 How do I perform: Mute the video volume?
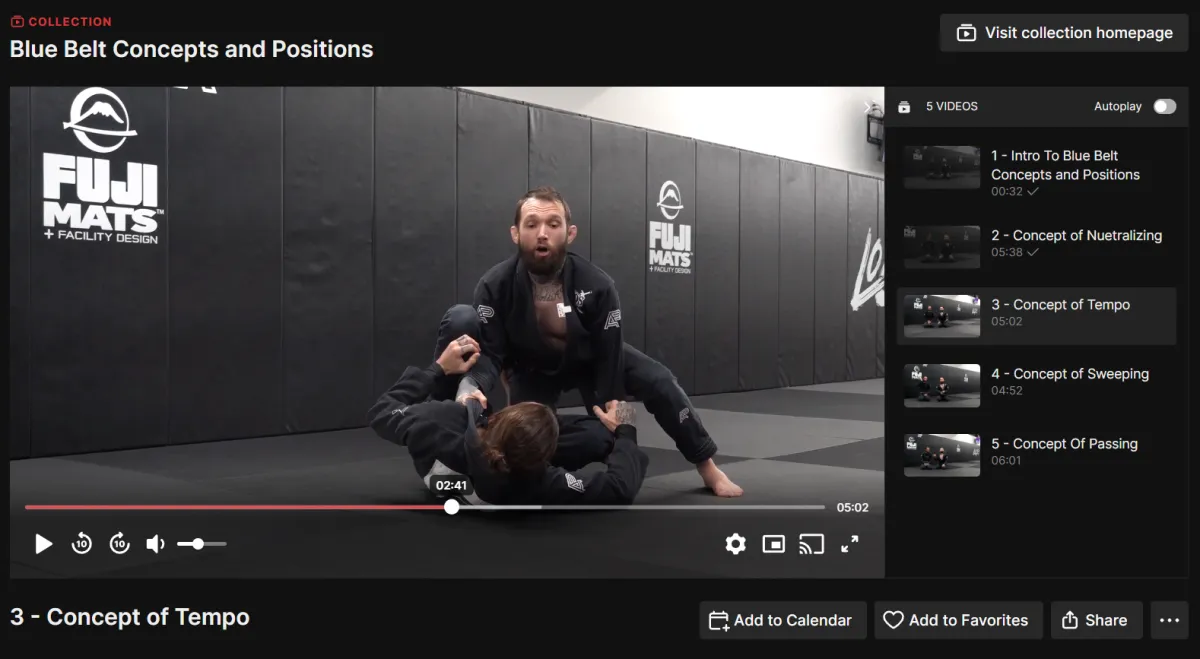click(155, 543)
